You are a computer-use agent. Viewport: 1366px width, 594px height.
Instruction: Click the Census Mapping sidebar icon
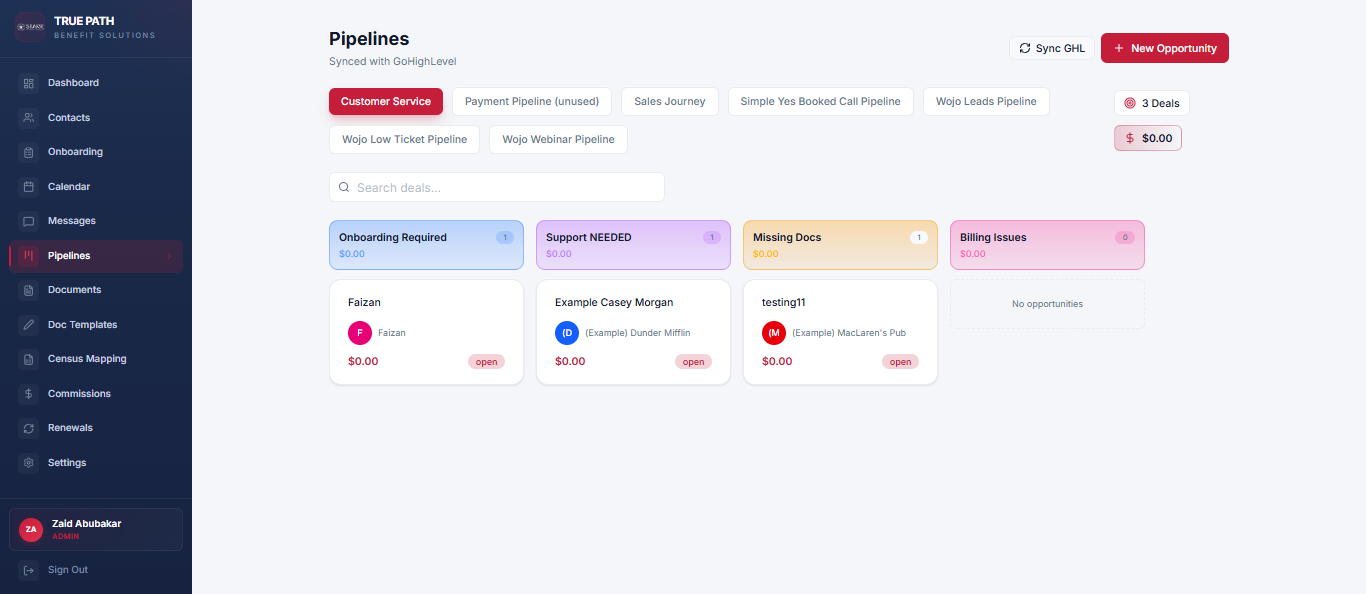coord(29,359)
